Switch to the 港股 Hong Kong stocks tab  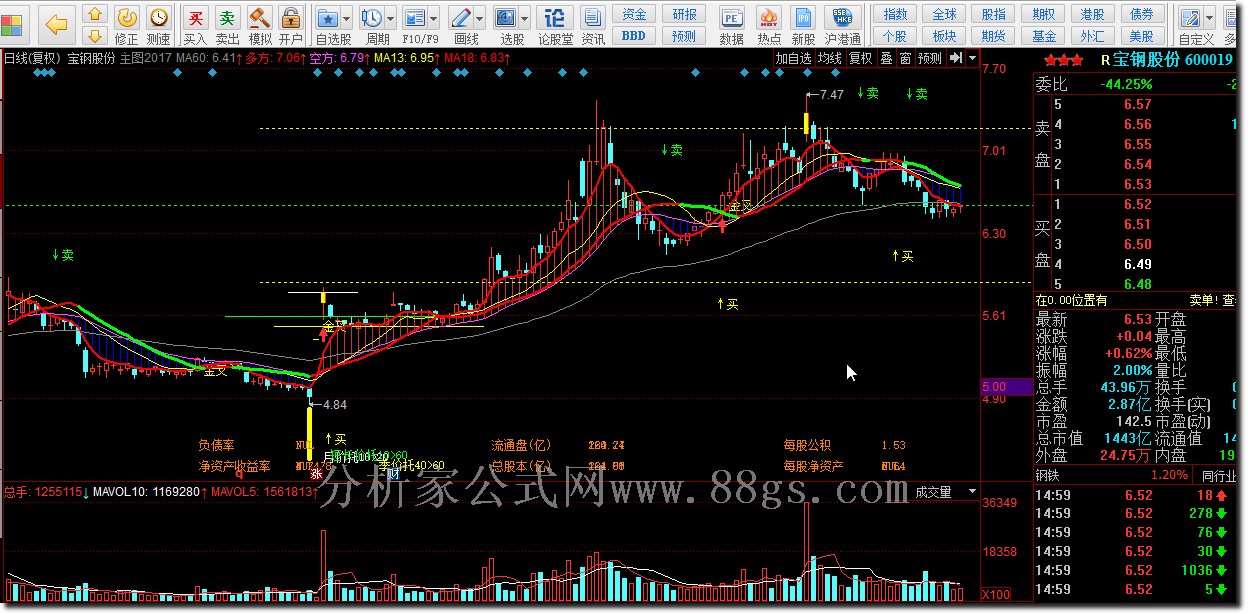1093,14
